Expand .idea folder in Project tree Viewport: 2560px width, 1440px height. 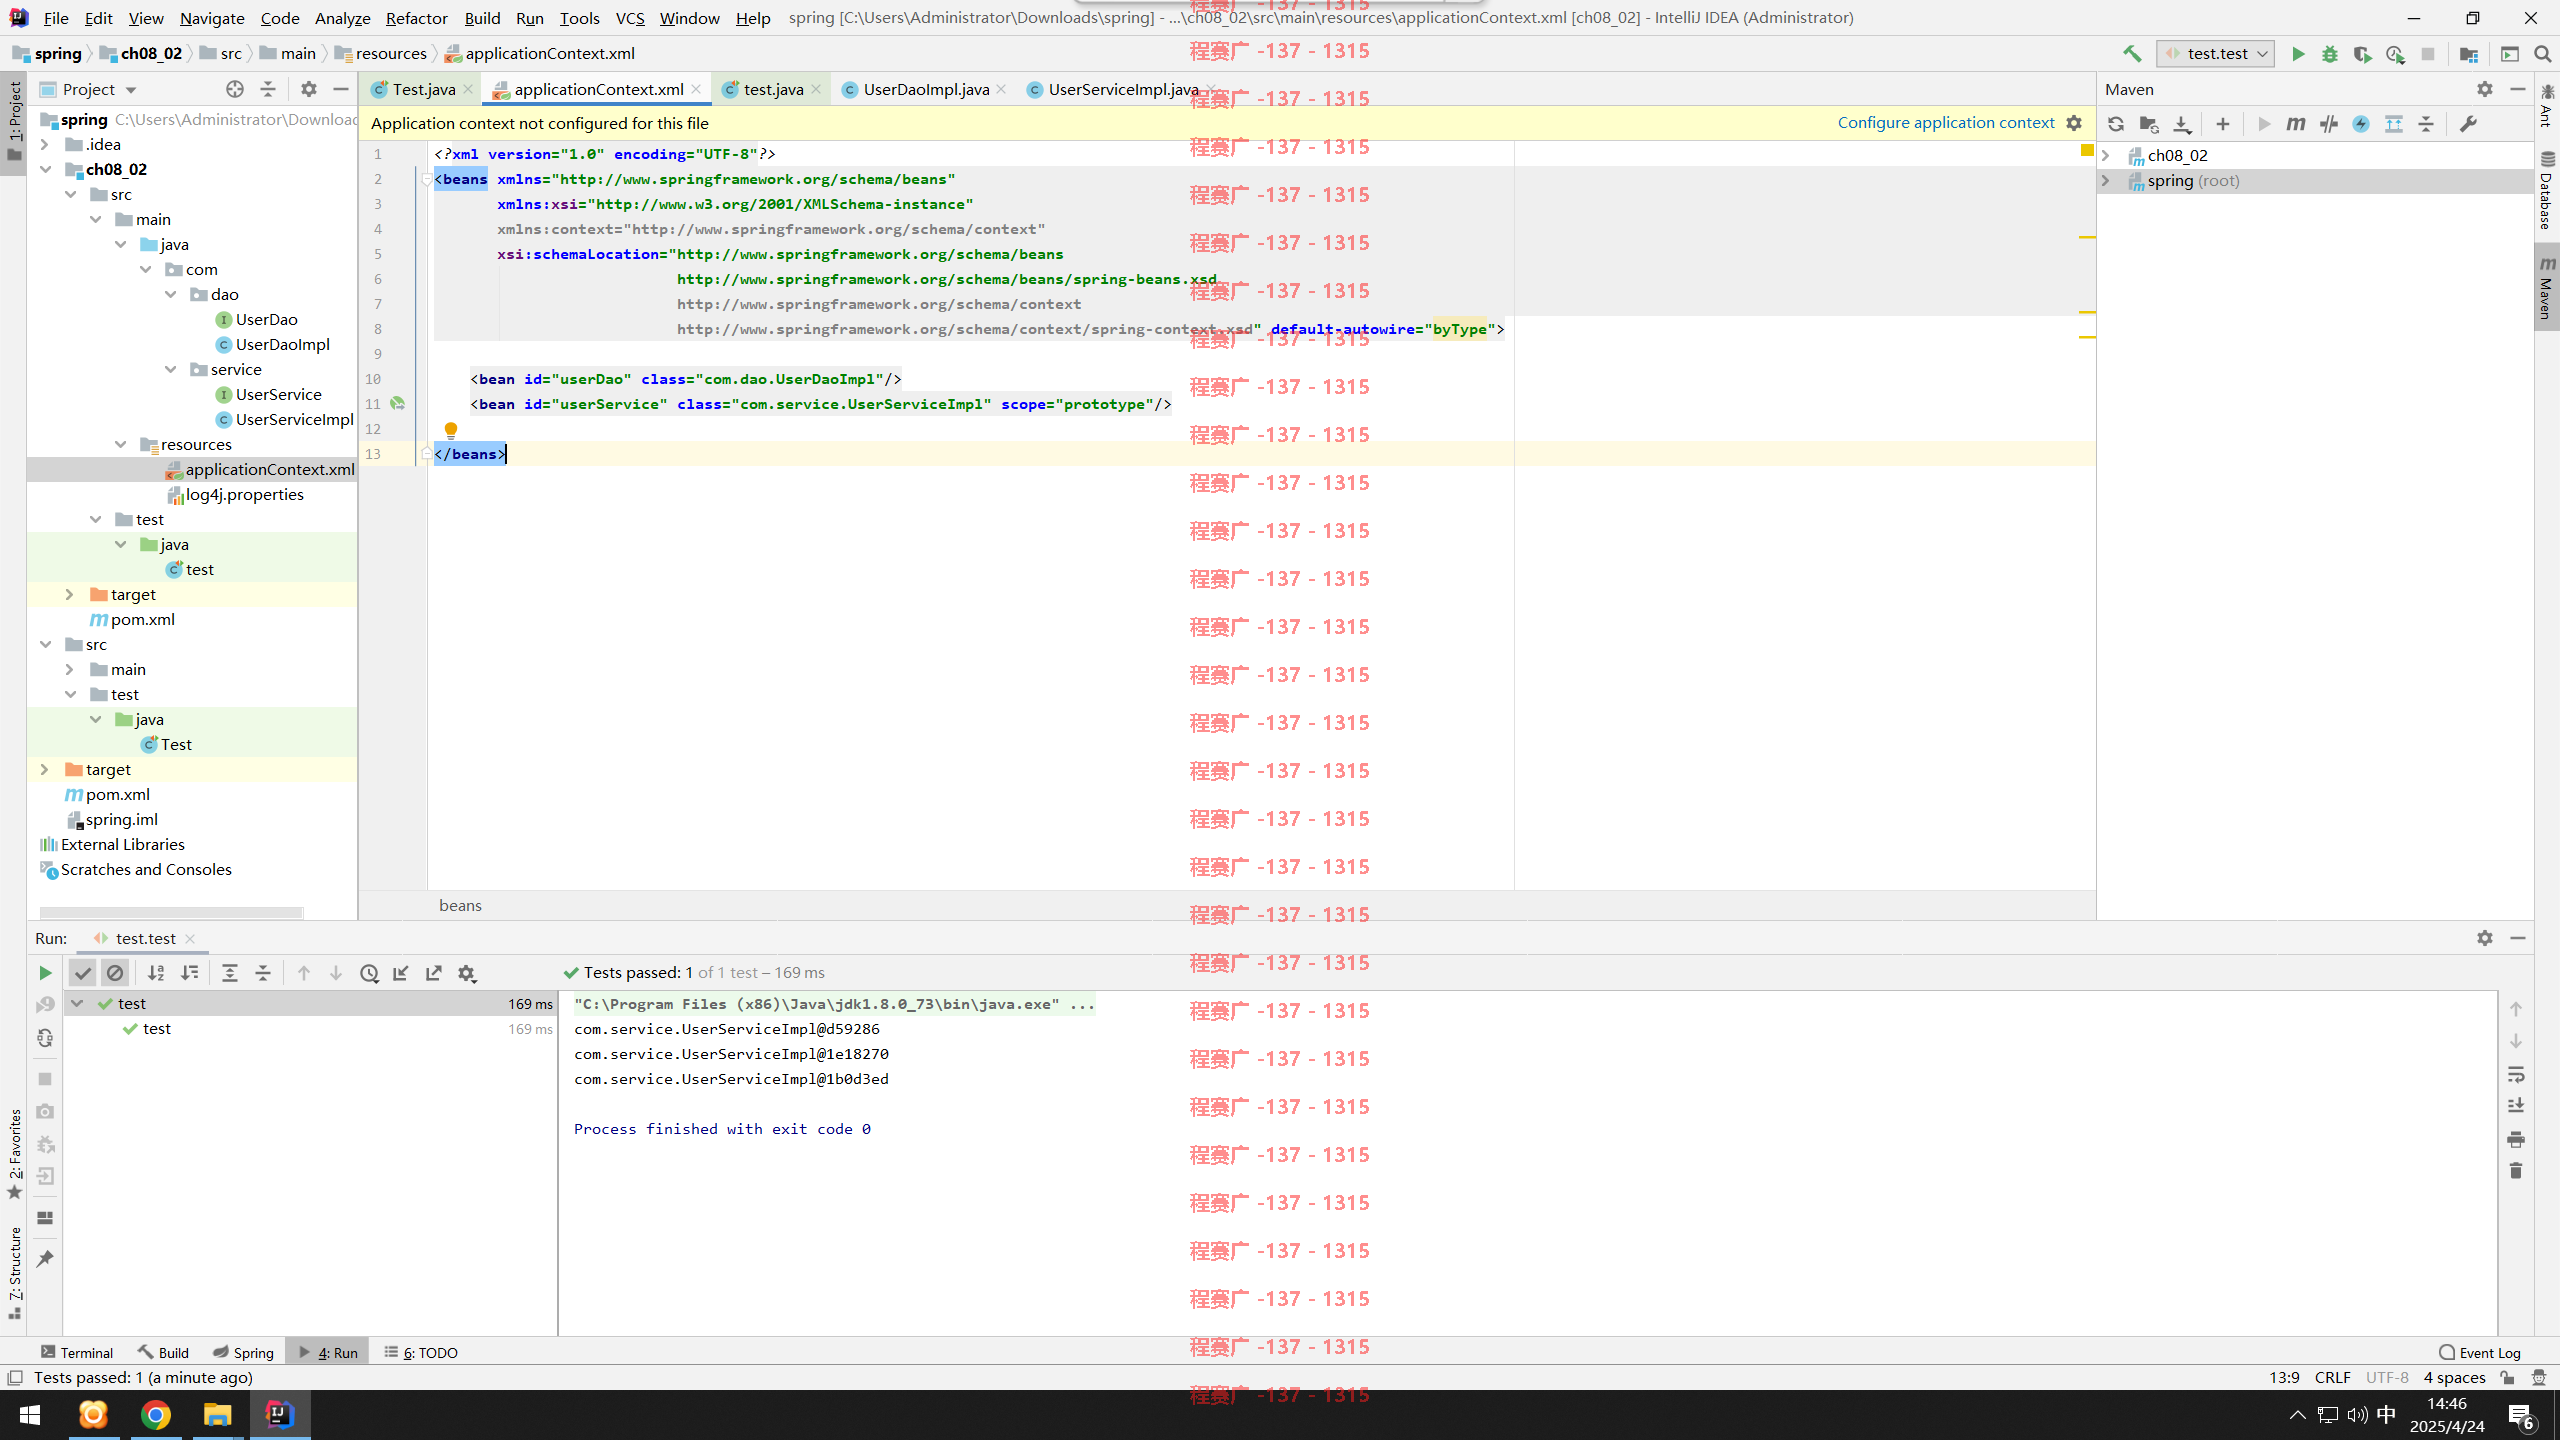click(45, 144)
